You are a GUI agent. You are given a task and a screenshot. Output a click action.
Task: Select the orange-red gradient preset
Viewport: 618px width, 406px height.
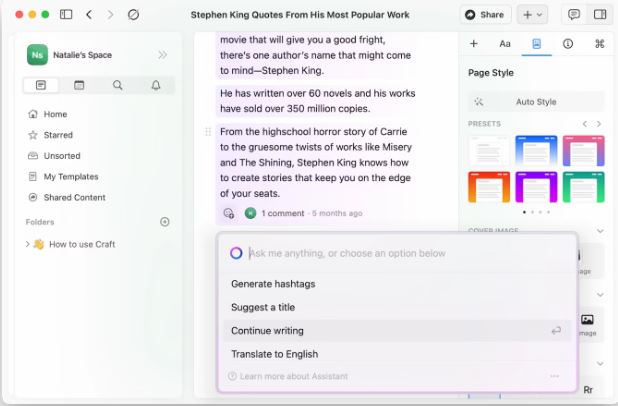point(489,187)
